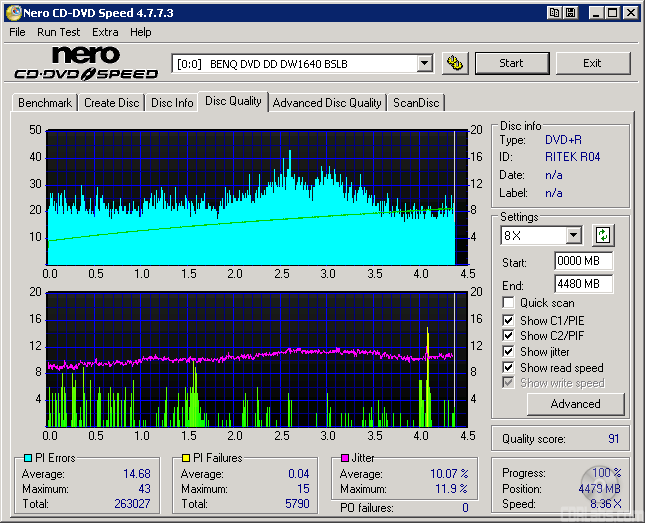Click the floppy disk save icon
The image size is (645, 523).
tap(570, 13)
